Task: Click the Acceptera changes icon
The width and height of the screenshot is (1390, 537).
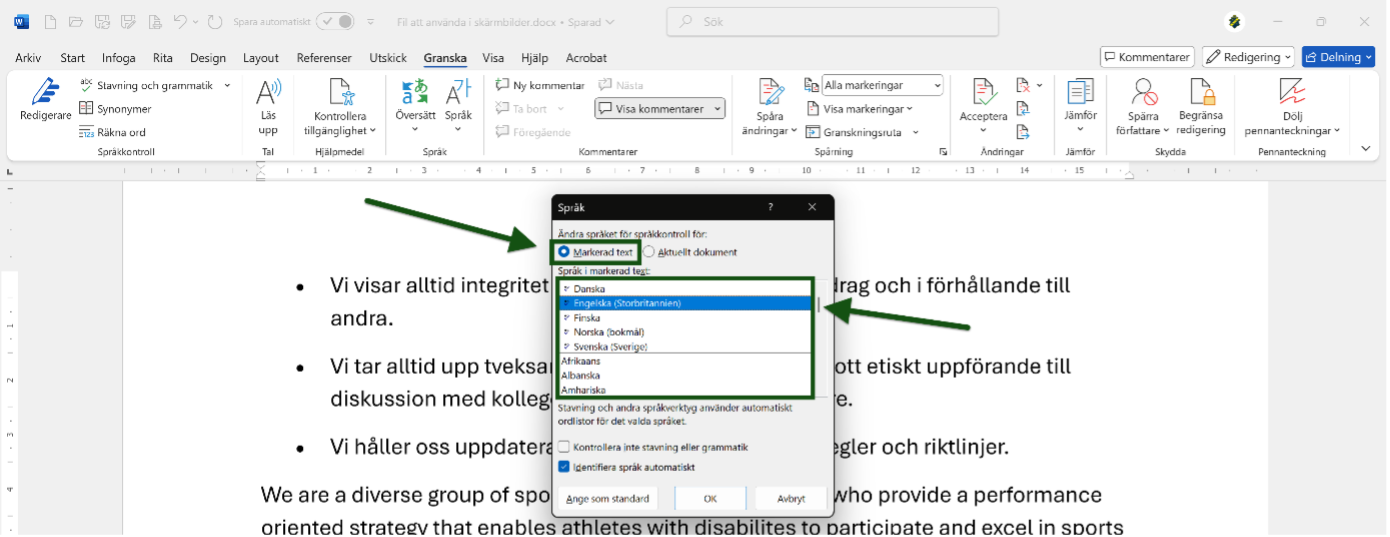Action: point(983,93)
